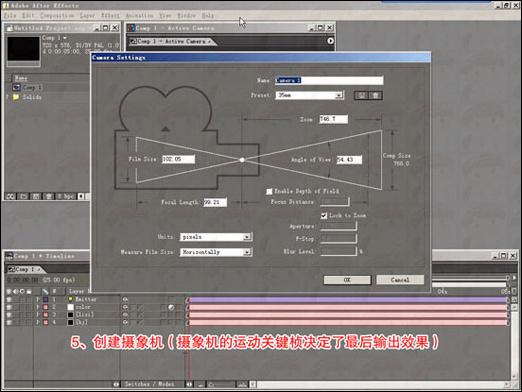Expand layer 3 [lizi] properties
Image resolution: width=522 pixels, height=392 pixels.
tap(38, 315)
